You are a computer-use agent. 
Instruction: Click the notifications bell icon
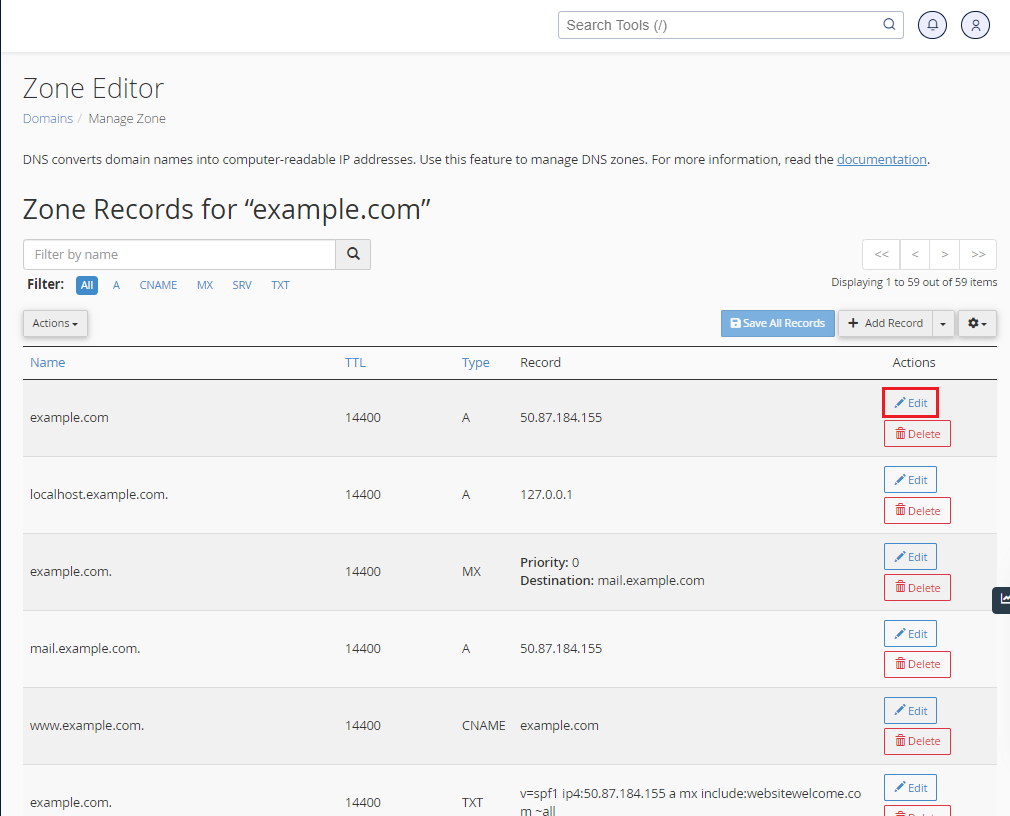(x=932, y=25)
